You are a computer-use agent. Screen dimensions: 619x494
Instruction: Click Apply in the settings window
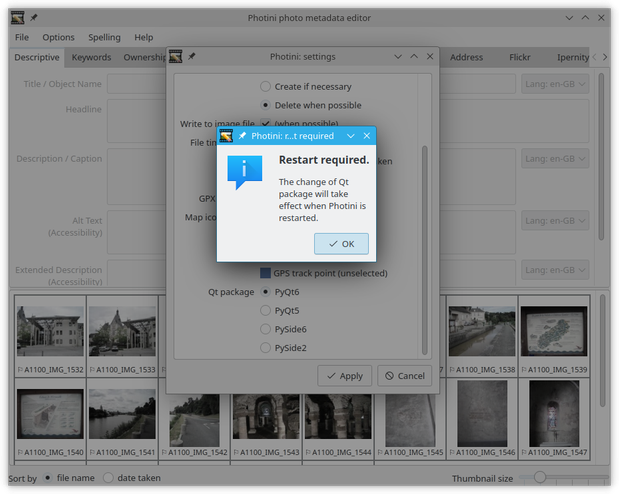[345, 376]
